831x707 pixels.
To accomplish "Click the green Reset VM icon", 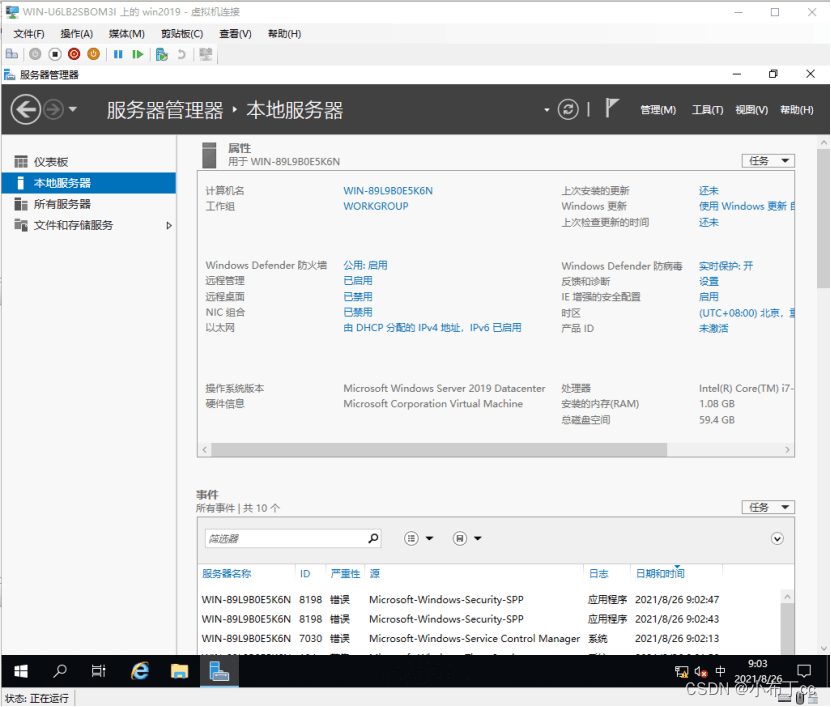I will (x=138, y=54).
